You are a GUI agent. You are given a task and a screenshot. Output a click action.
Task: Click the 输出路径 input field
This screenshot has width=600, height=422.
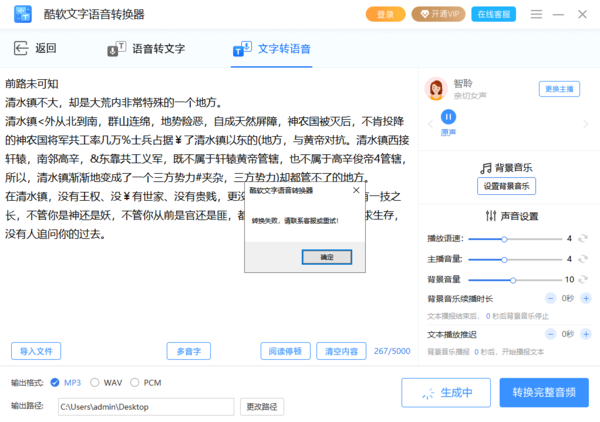point(145,406)
